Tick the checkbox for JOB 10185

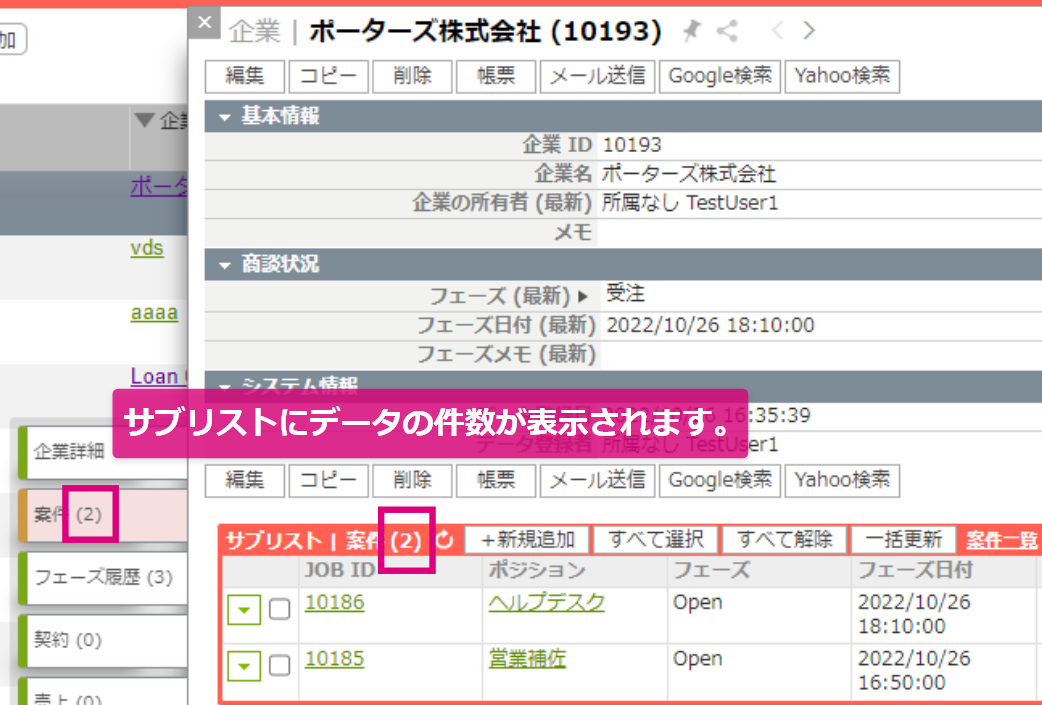tap(280, 666)
